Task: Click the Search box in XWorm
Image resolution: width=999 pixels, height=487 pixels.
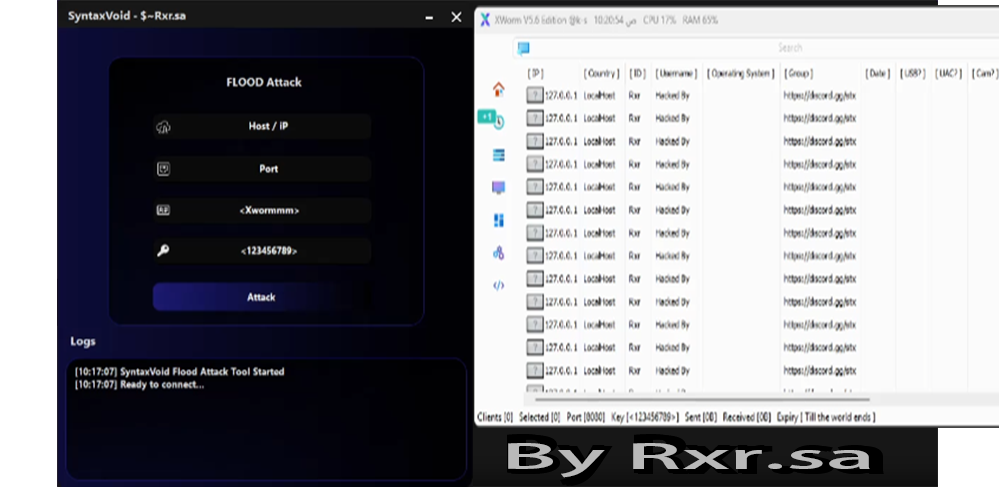Action: [790, 48]
